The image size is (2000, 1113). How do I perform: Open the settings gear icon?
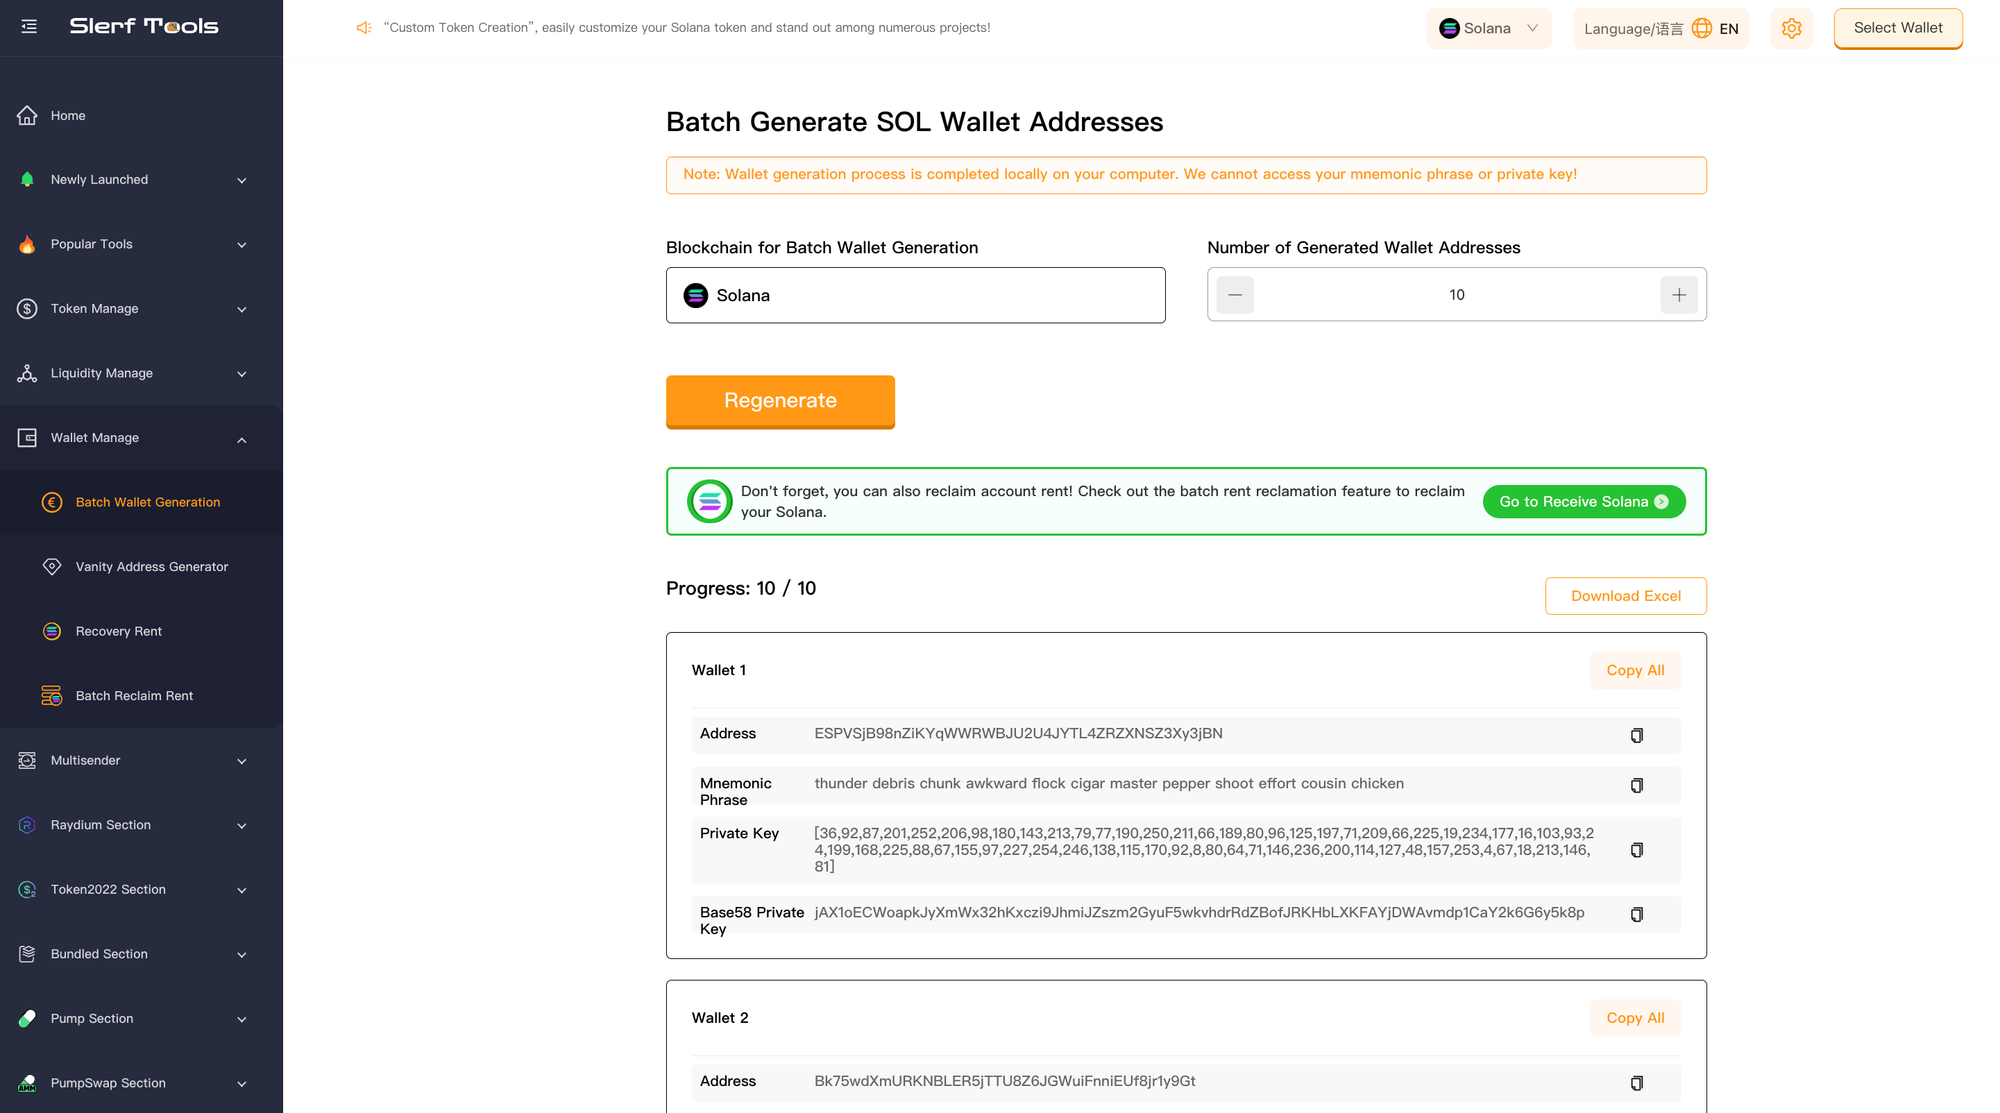1791,29
